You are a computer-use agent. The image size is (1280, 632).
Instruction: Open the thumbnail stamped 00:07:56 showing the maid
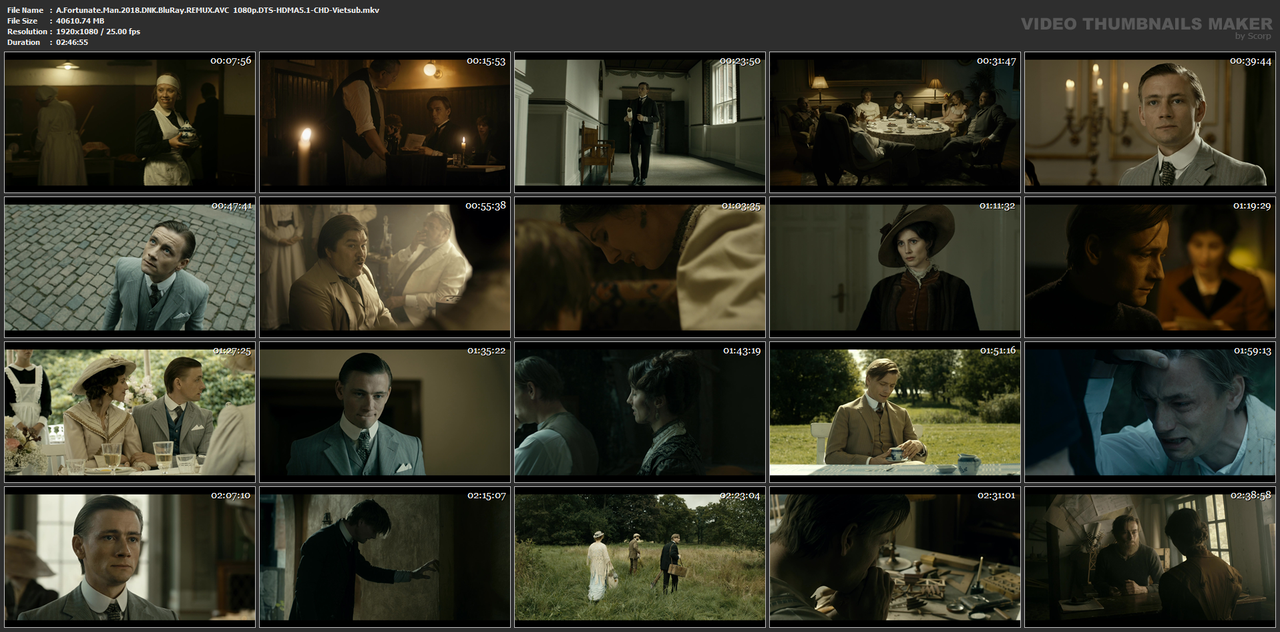coord(130,122)
